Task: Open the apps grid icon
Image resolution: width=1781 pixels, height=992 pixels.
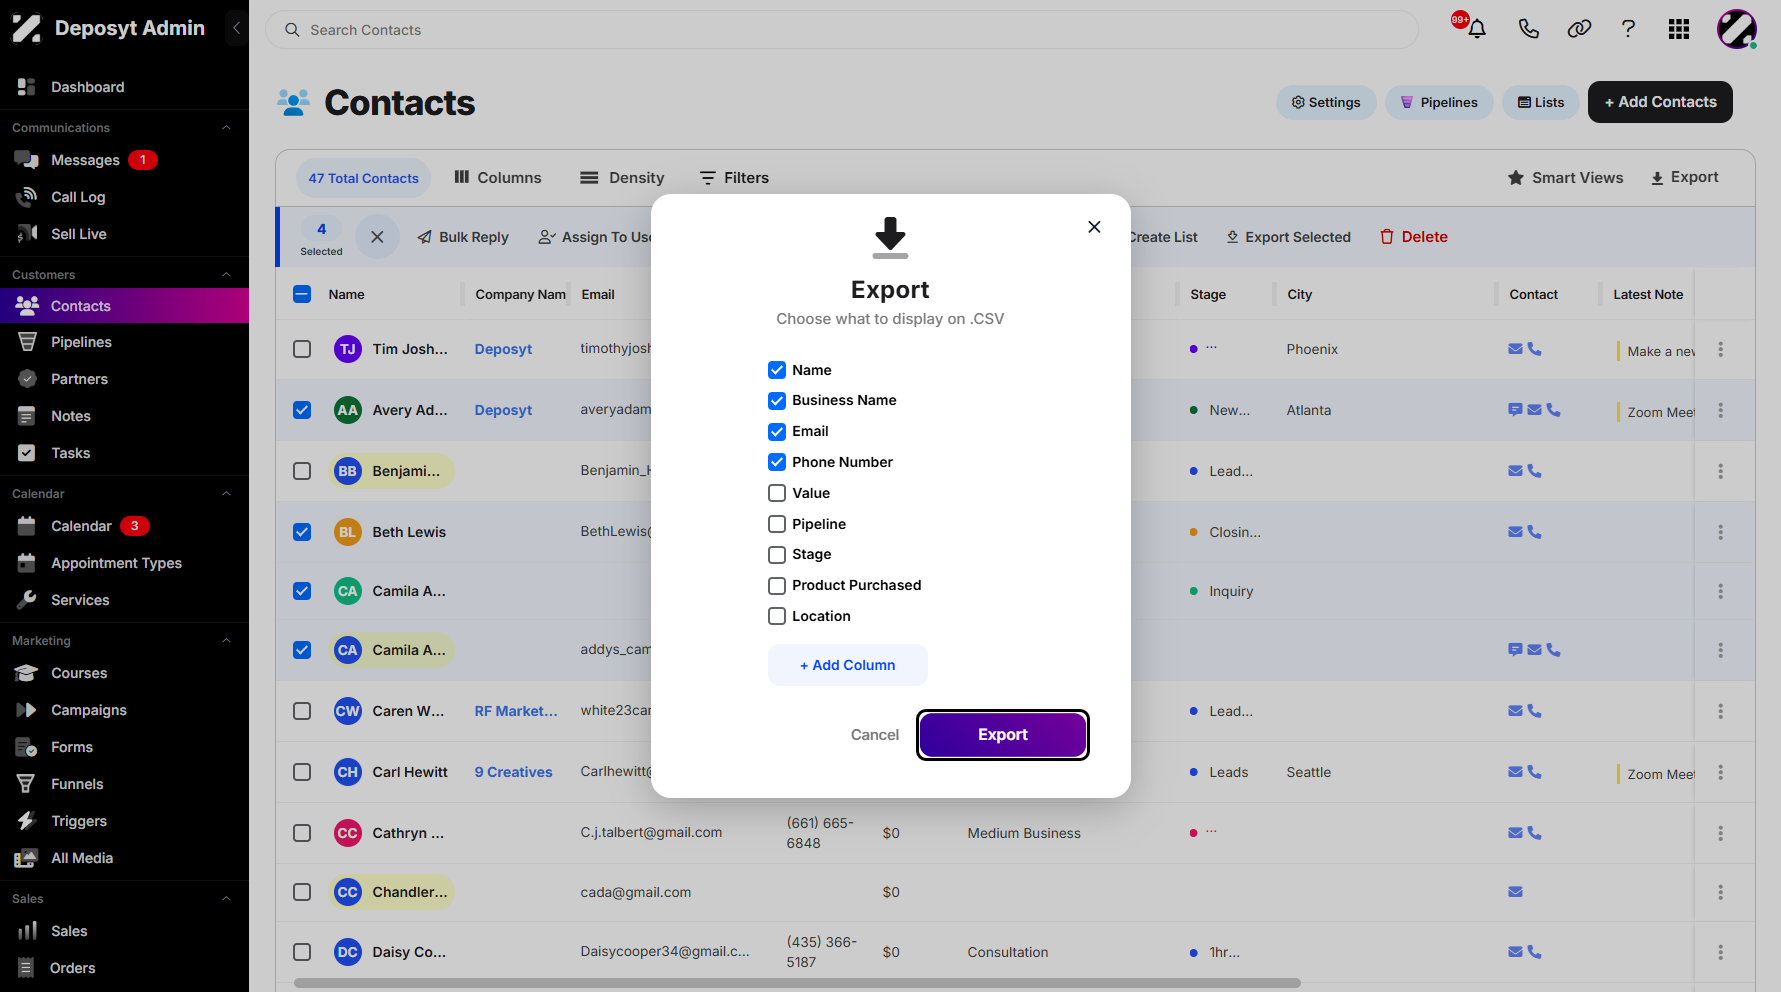Action: click(x=1679, y=29)
